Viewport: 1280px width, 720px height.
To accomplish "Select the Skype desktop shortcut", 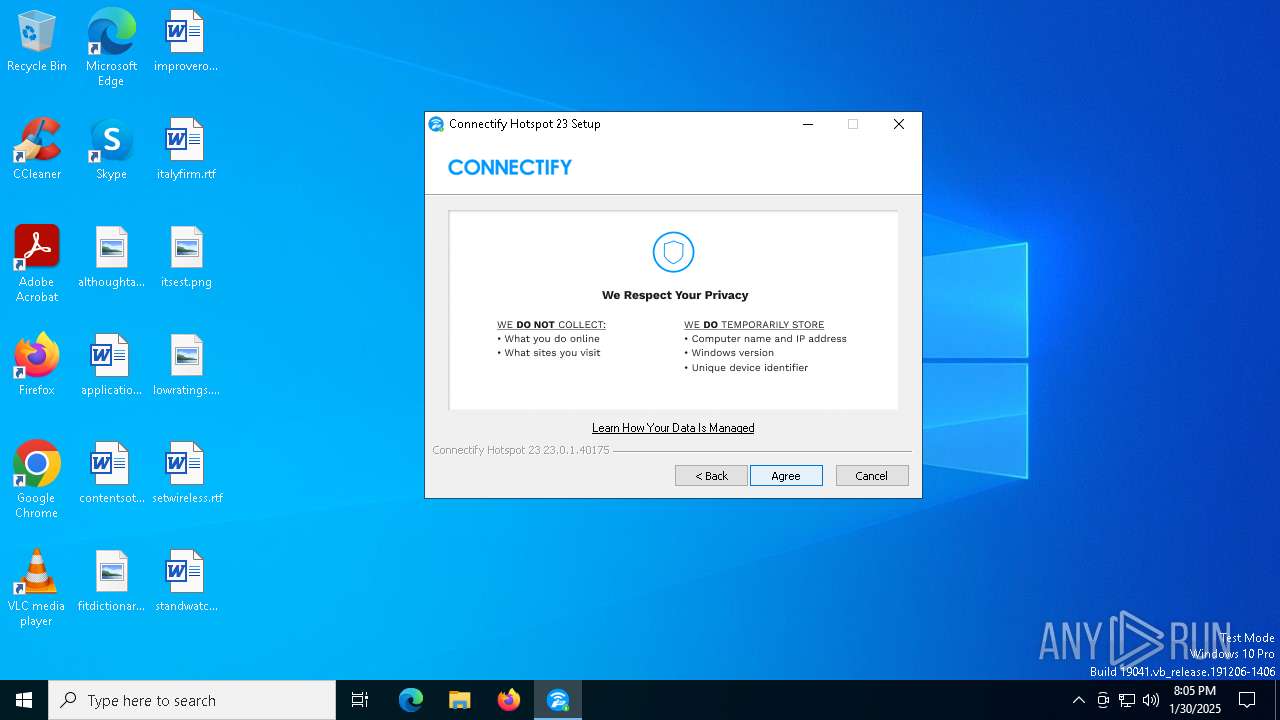I will 111,150.
